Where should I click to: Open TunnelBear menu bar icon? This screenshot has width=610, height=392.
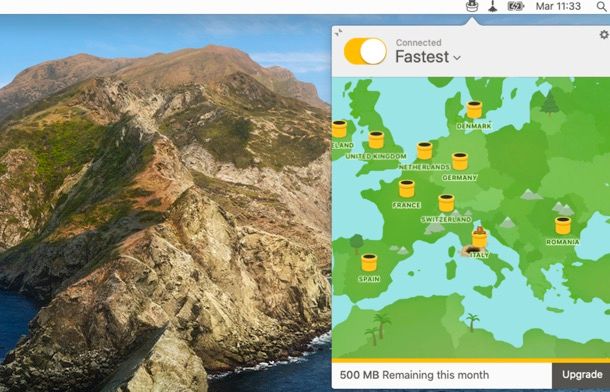point(472,6)
